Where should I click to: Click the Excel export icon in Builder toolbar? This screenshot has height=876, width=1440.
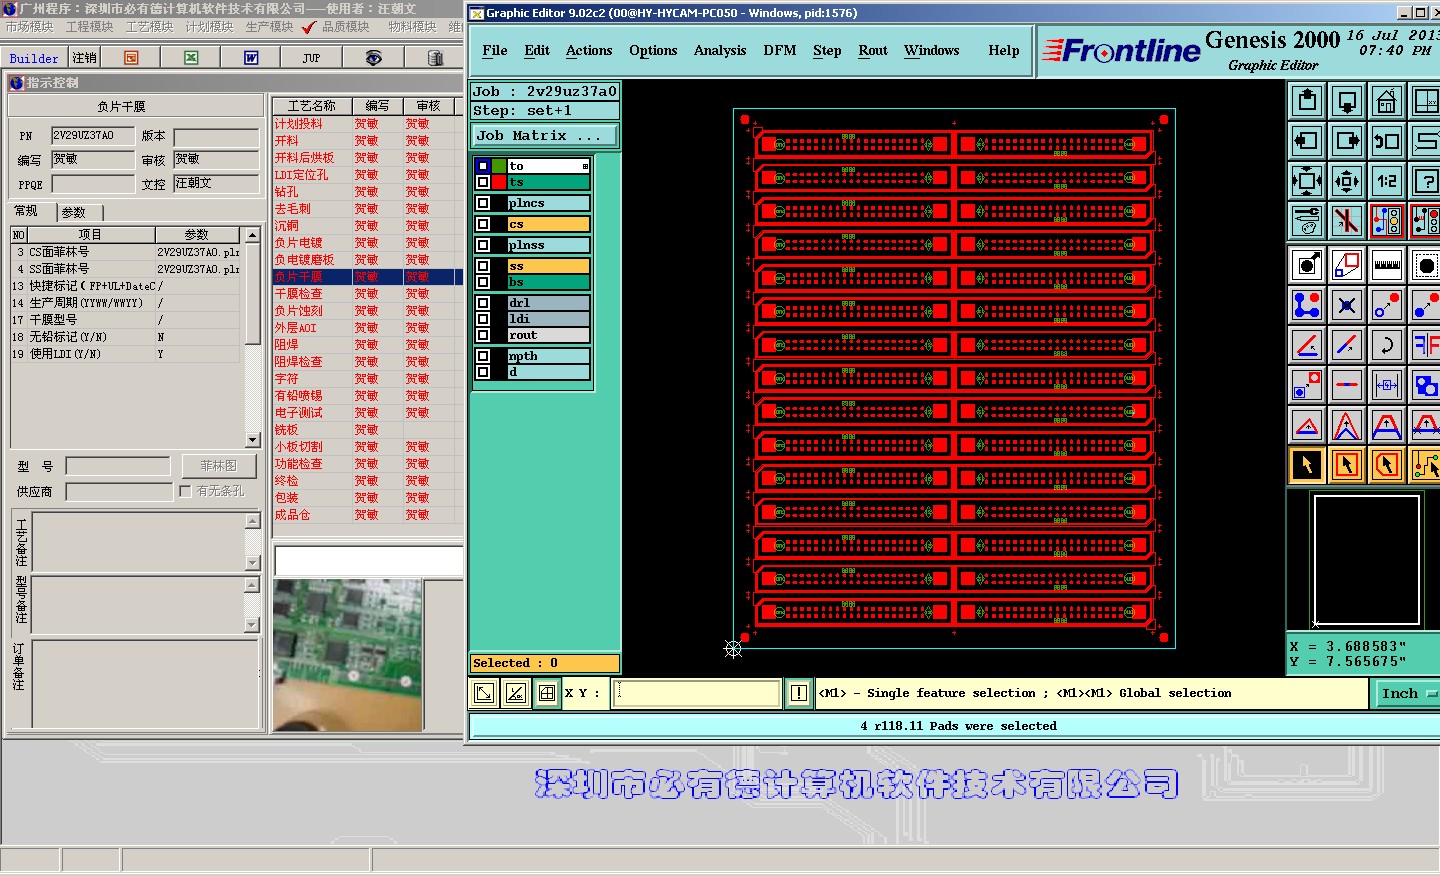click(191, 58)
